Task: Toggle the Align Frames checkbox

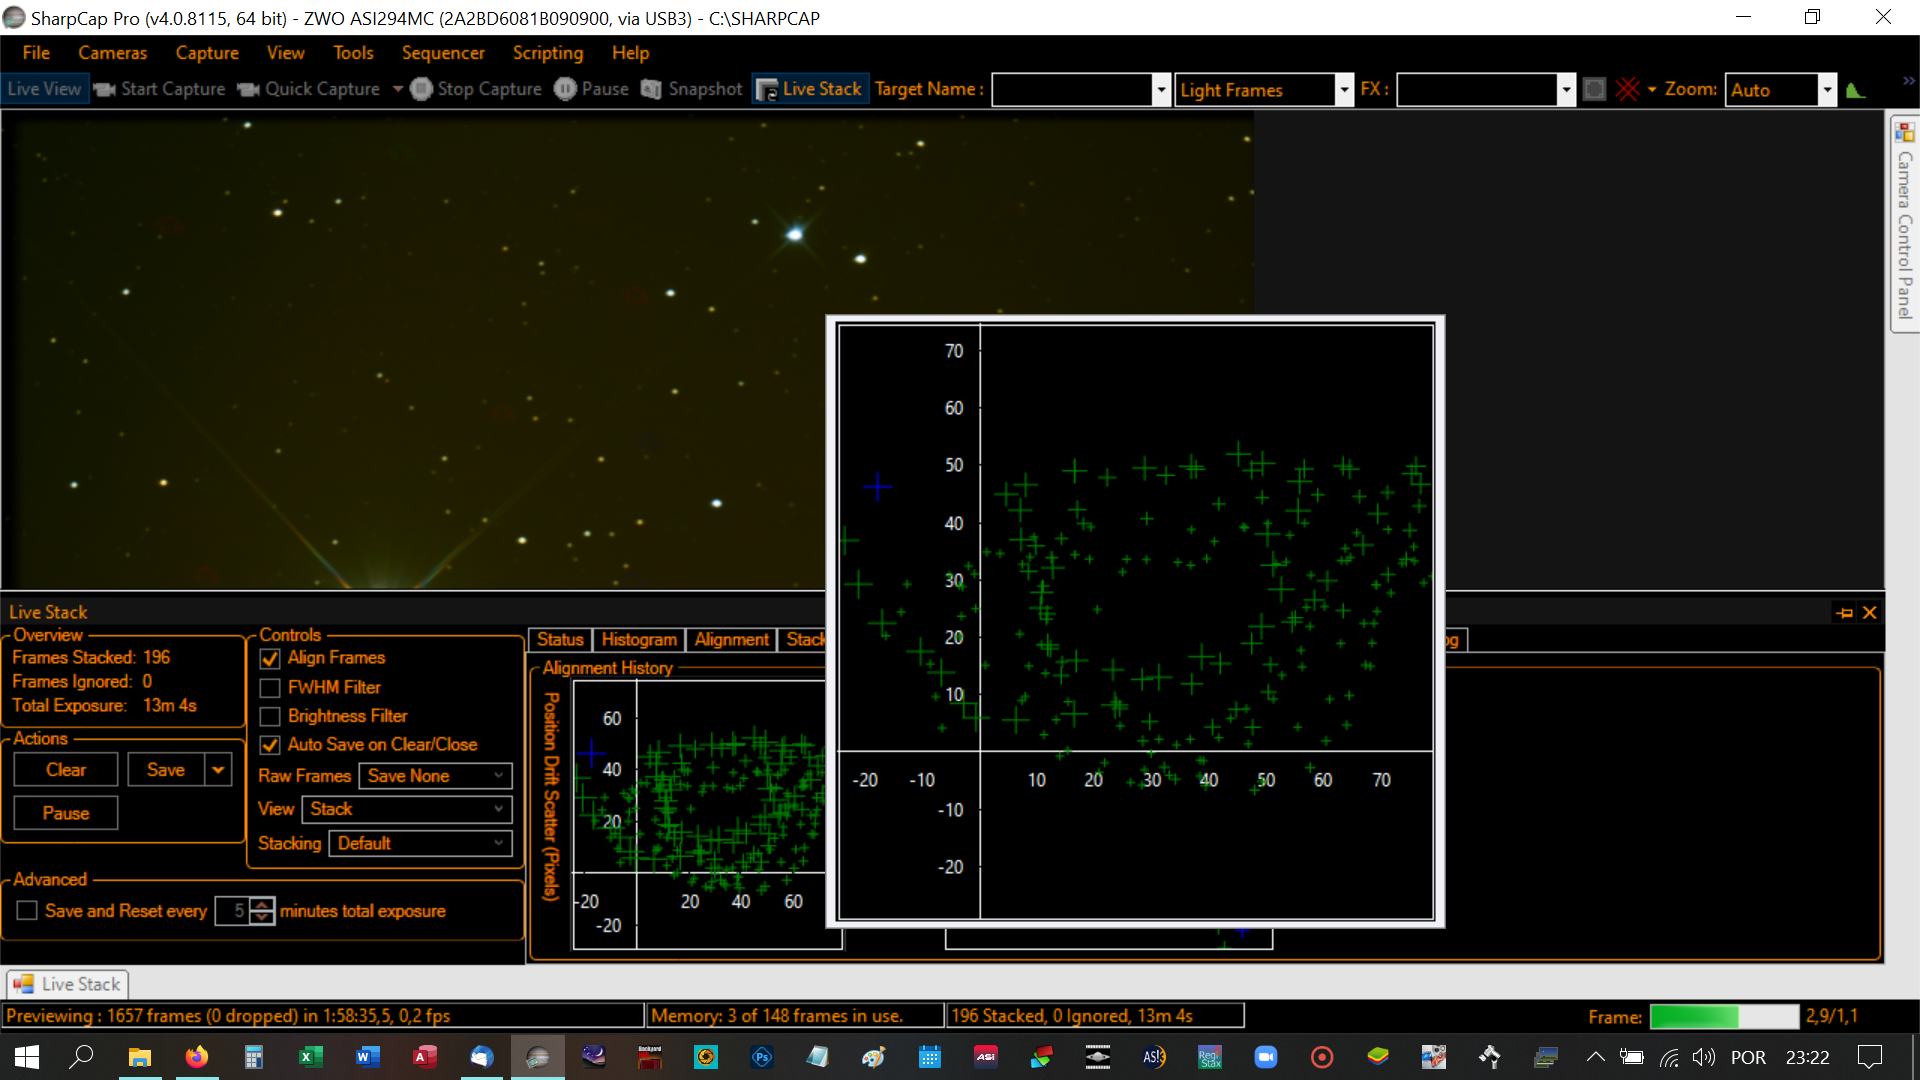Action: tap(270, 659)
